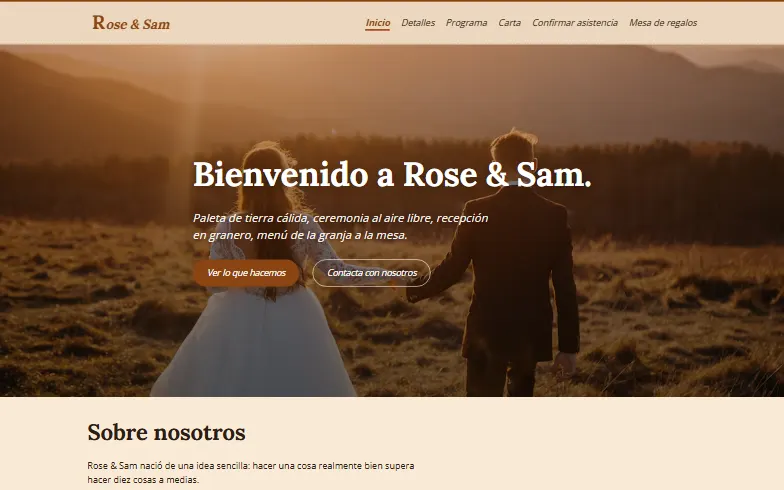Image resolution: width=784 pixels, height=490 pixels.
Task: Visit the Mesa de regalos link
Action: 663,23
